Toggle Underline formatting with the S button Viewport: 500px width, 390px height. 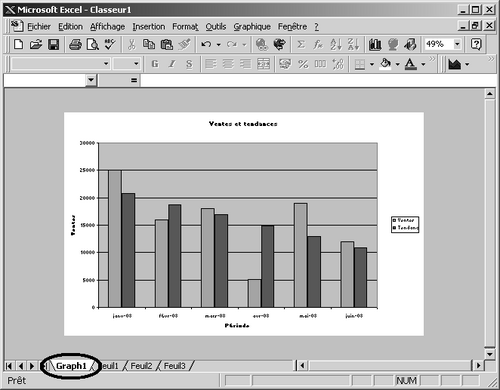[189, 64]
